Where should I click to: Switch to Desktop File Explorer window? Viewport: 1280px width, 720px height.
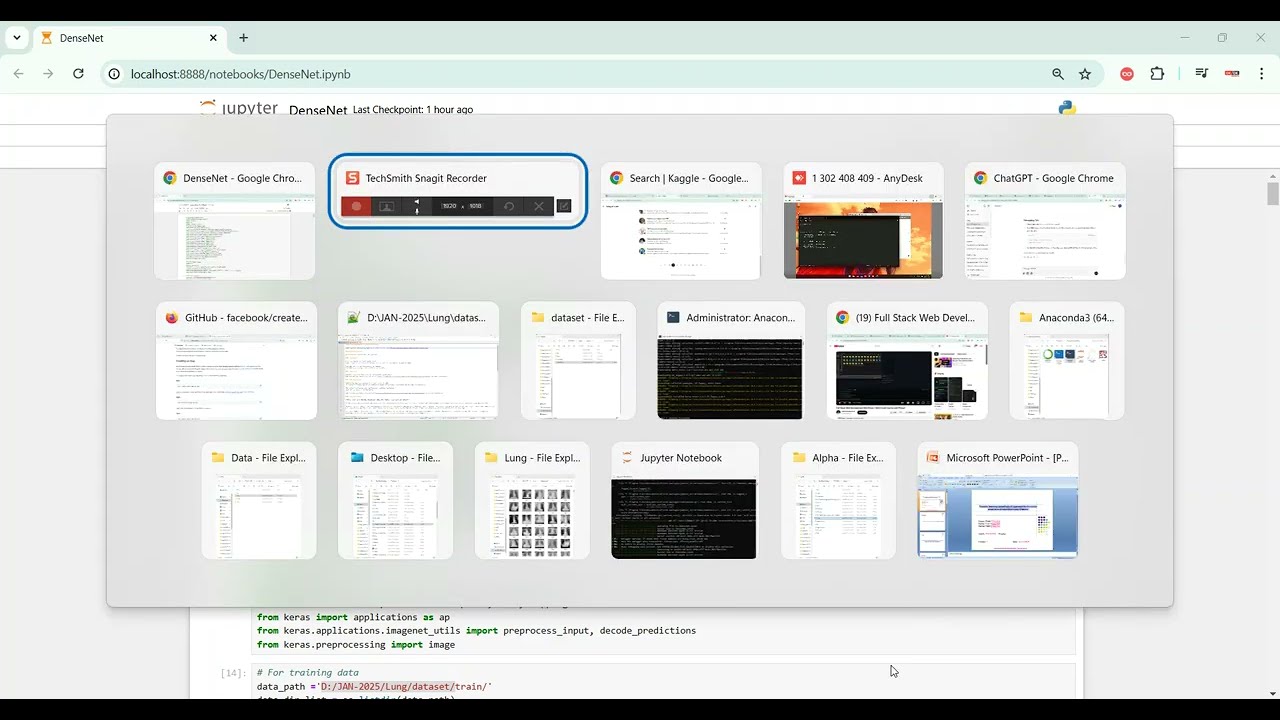[x=396, y=501]
